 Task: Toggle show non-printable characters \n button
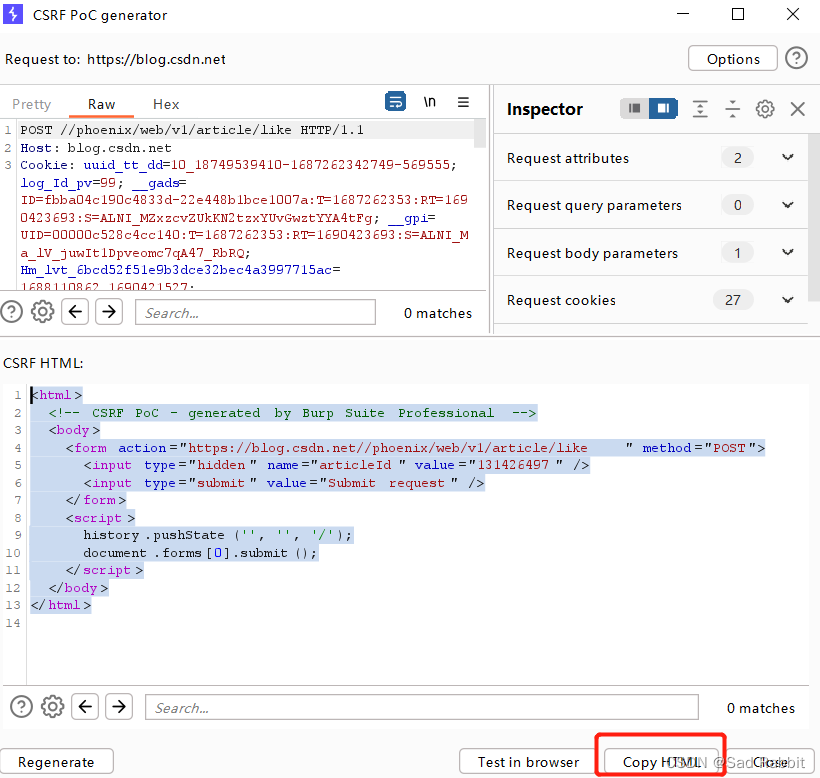tap(429, 101)
